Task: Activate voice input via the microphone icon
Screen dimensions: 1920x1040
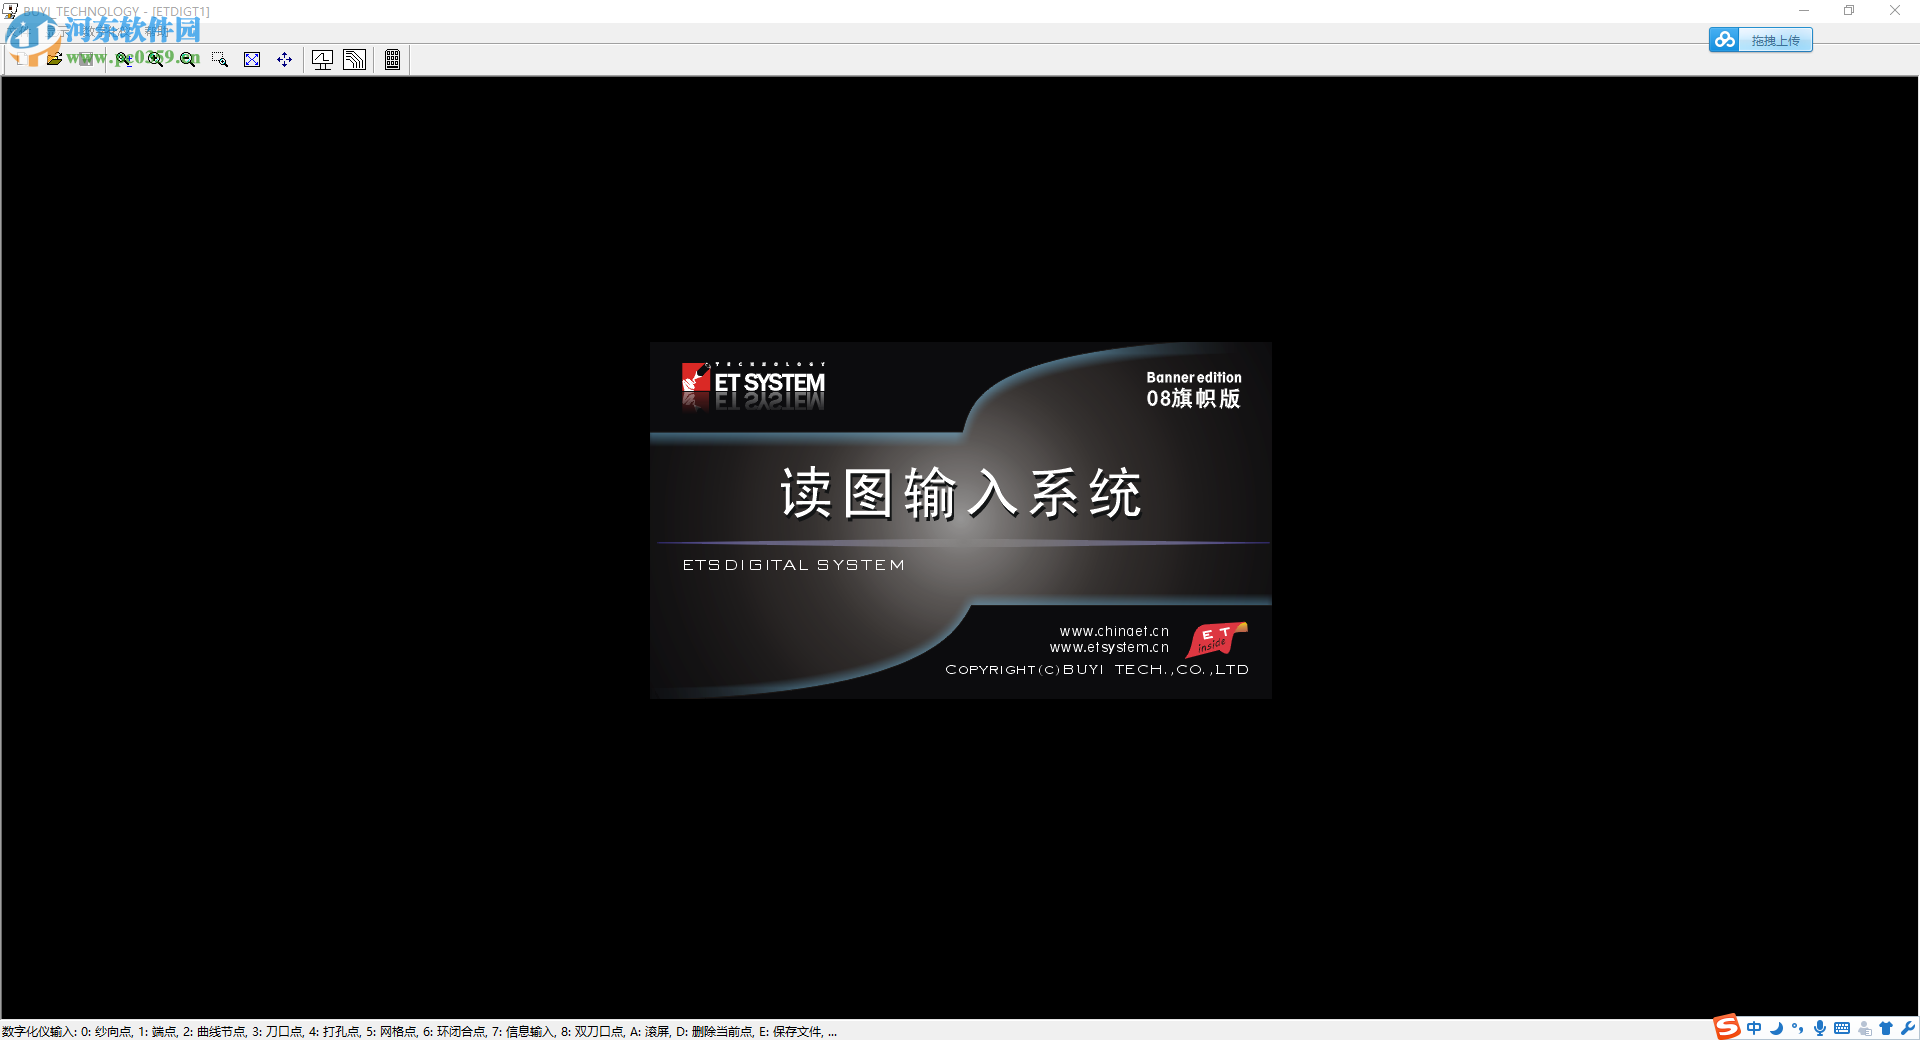Action: point(1820,1028)
